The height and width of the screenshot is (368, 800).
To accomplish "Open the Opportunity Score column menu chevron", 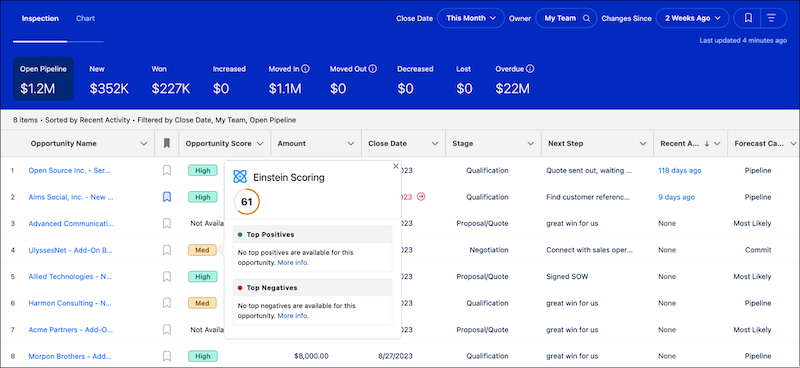I will point(260,144).
